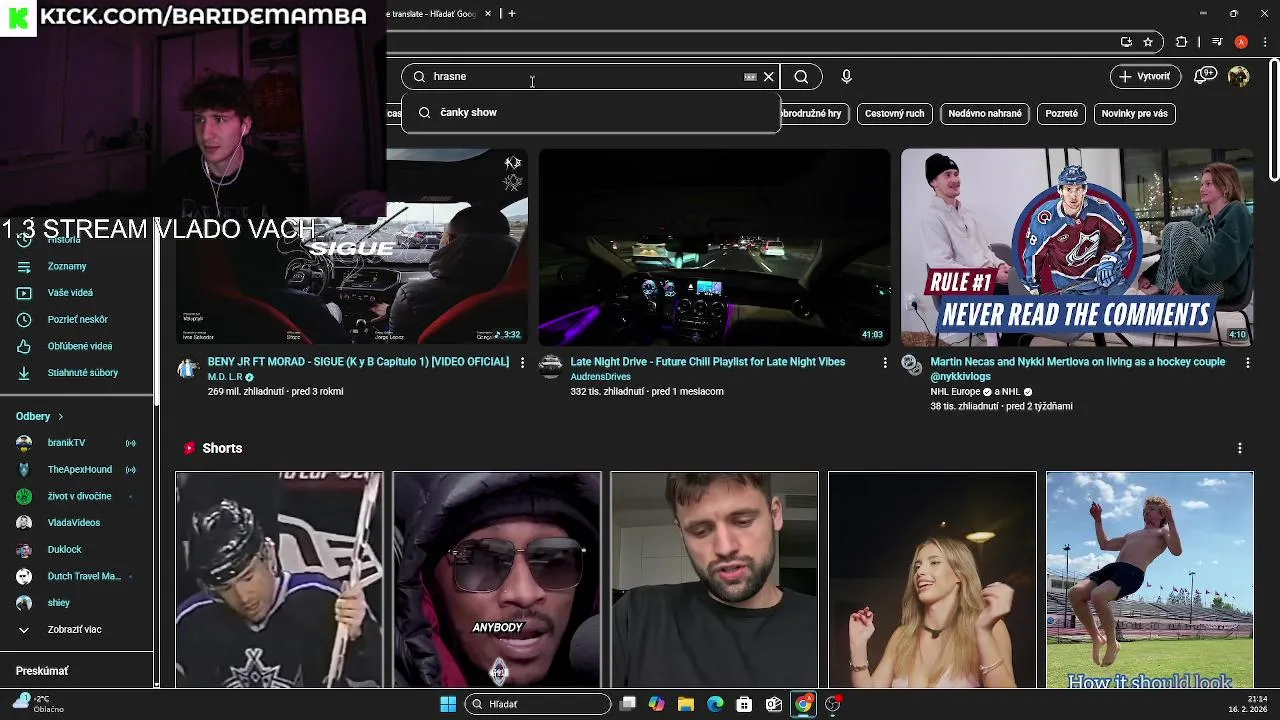Viewport: 1280px width, 720px height.
Task: Open the AudrensDrives channel link
Action: (x=600, y=377)
